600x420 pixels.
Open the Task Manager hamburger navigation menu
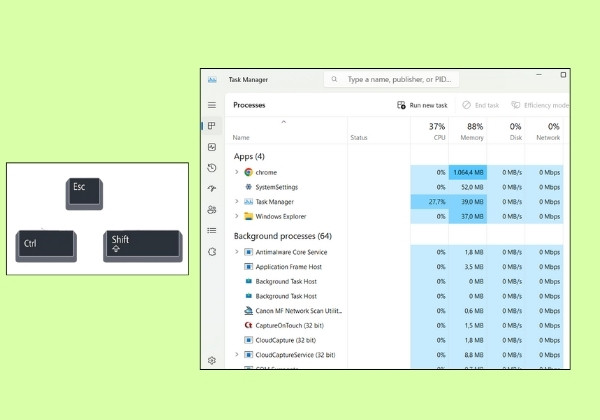tap(212, 105)
